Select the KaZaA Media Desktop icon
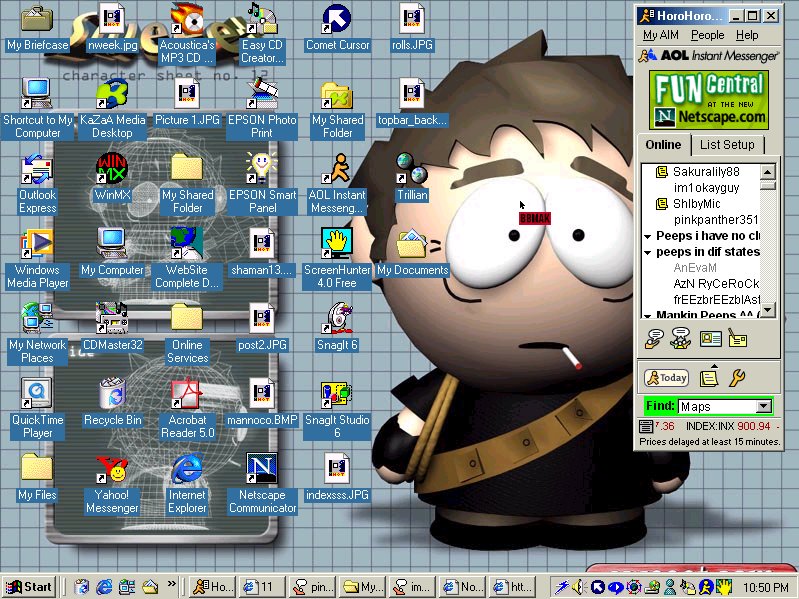 [112, 110]
